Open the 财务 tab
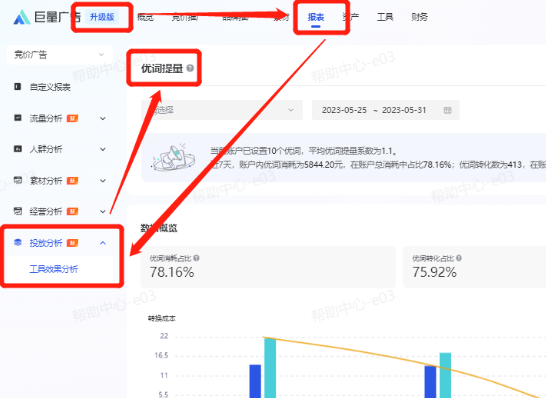Screen dimensions: 546x398 419,17
